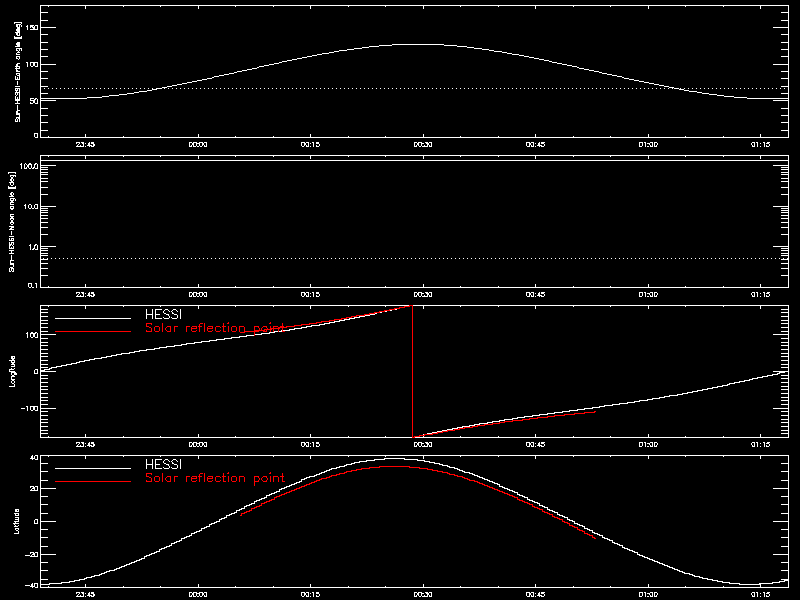
Task: Click 01:00 time label under Longitude plot
Action: (648, 444)
